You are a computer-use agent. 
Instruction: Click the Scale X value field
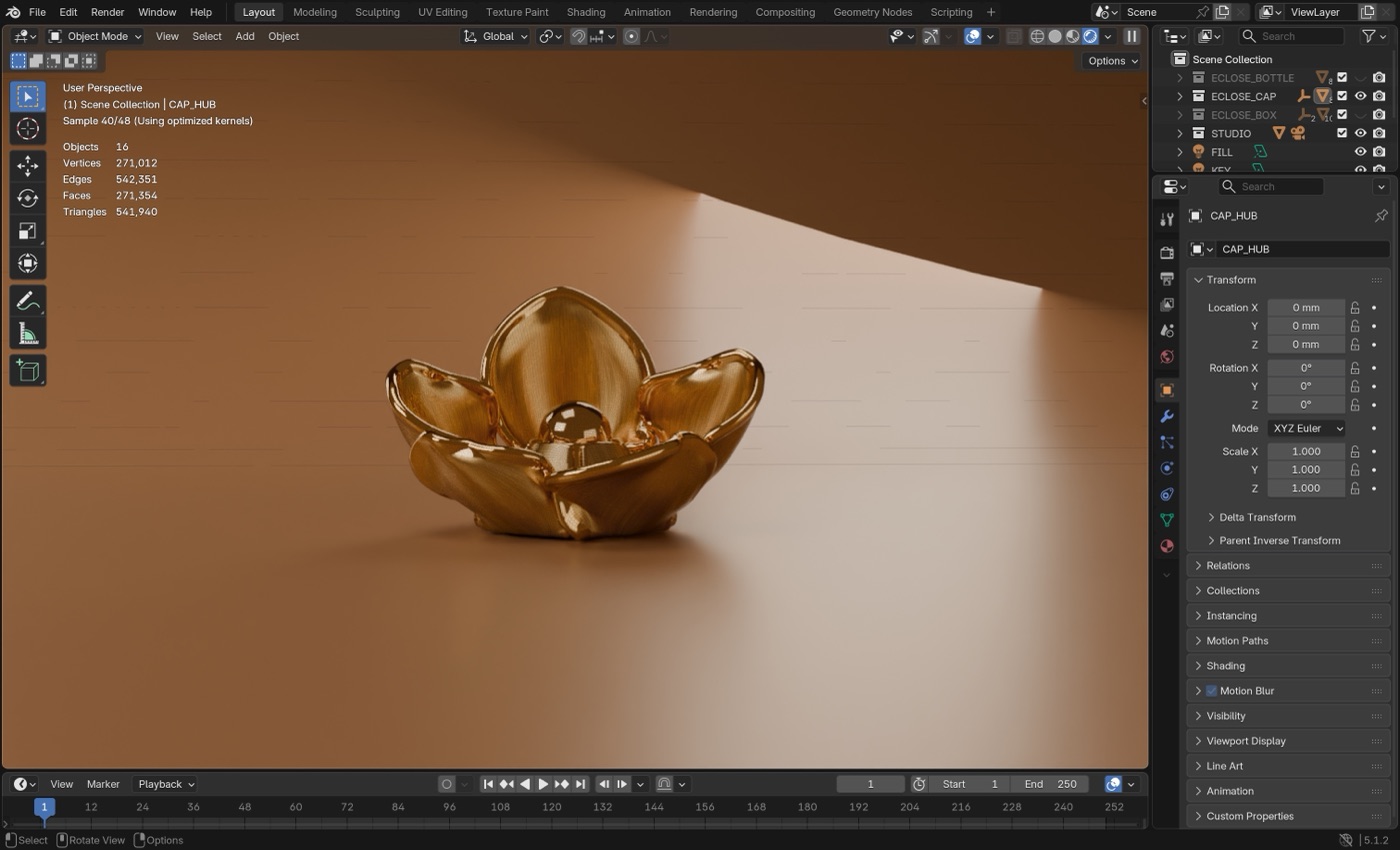pyautogui.click(x=1306, y=451)
